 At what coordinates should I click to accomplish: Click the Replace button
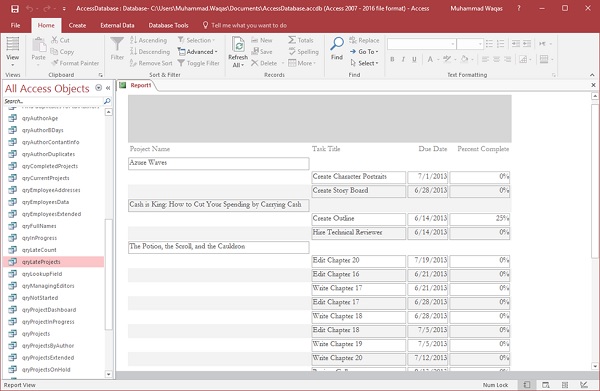364,40
